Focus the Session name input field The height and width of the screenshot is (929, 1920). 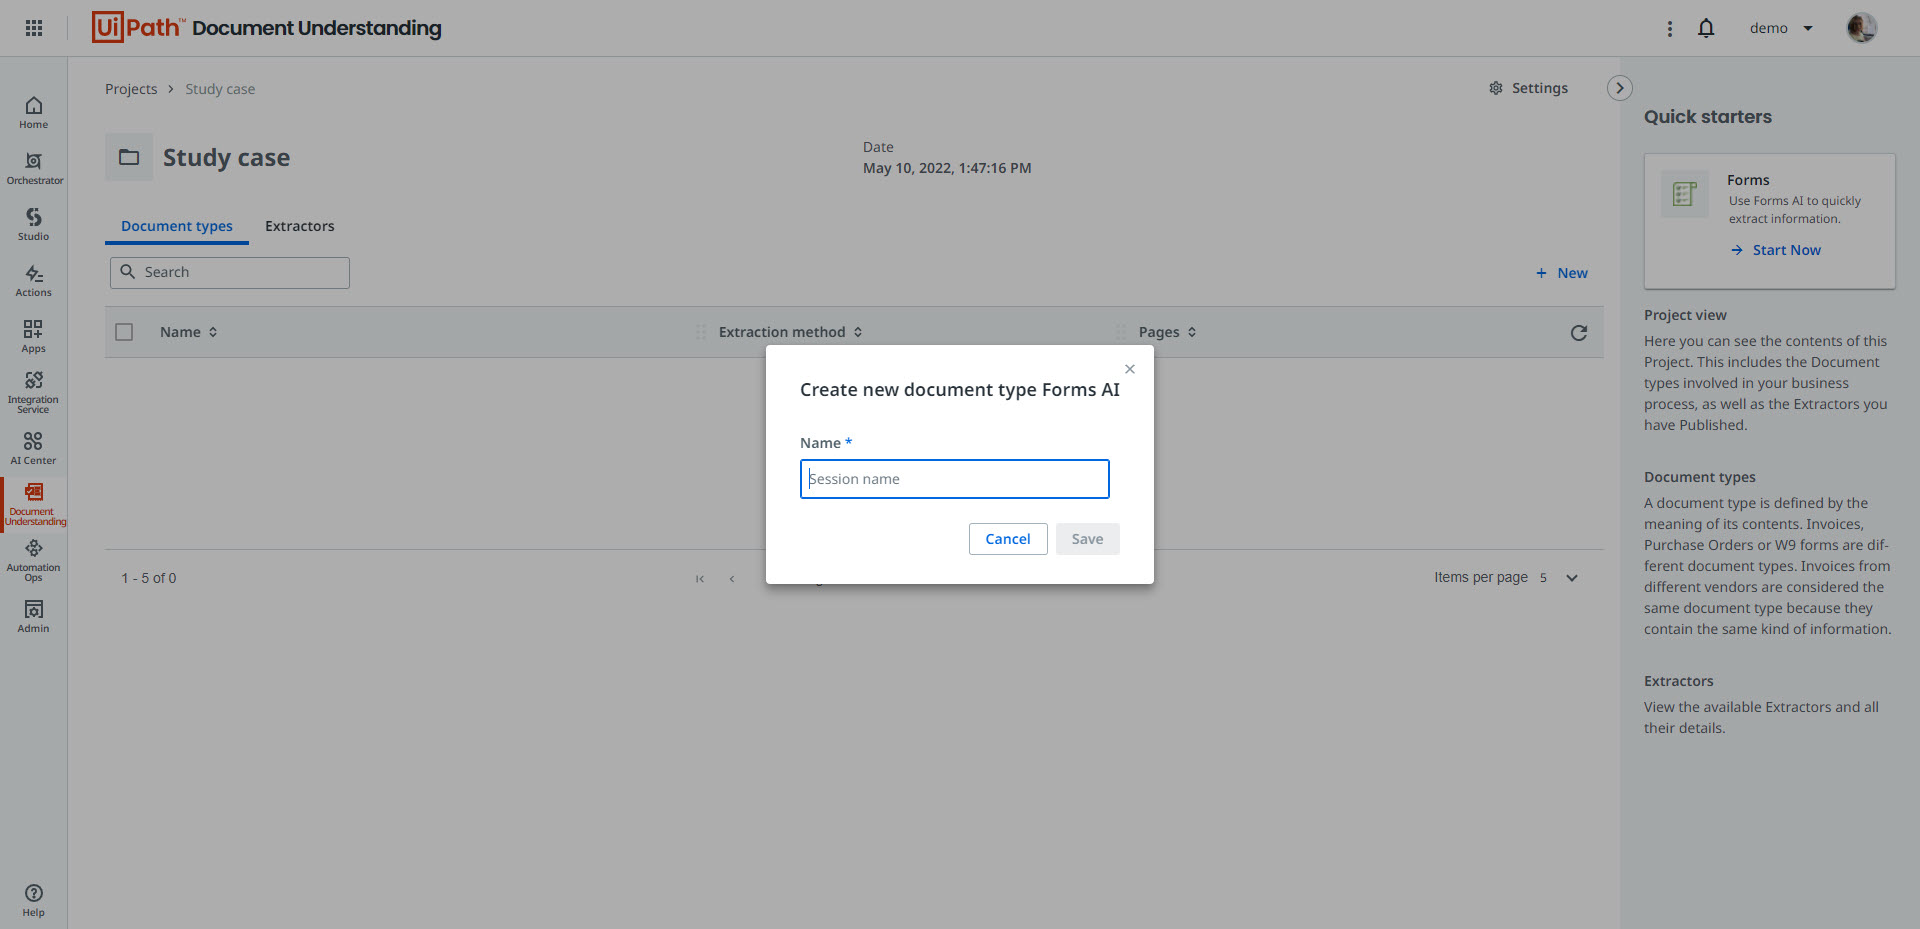(955, 479)
